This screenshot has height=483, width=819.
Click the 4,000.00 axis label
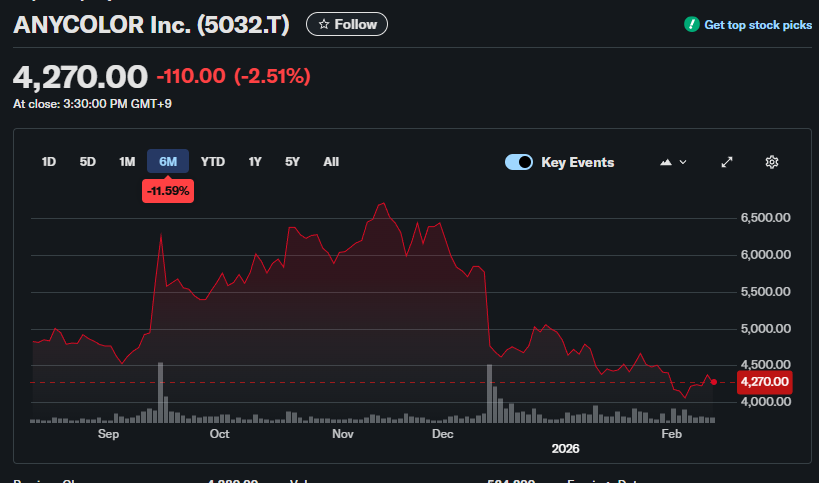765,402
